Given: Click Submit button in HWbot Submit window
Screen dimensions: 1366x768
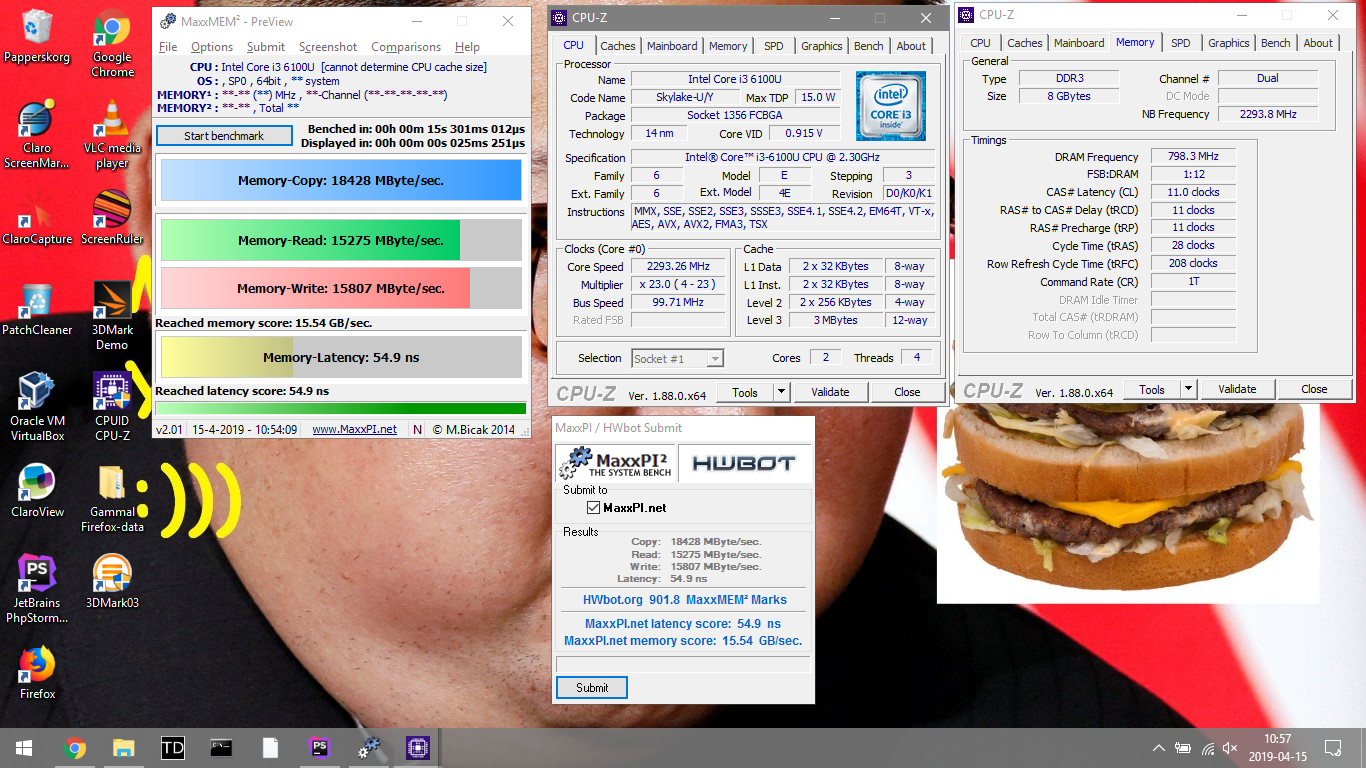Looking at the screenshot, I should point(592,688).
